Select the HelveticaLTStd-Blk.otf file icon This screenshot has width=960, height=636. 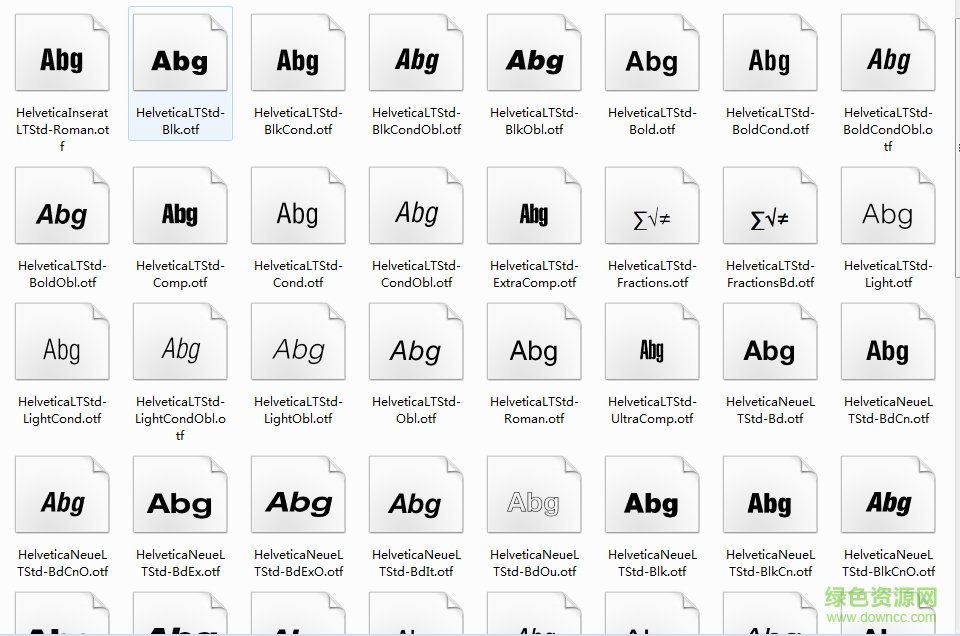[x=180, y=53]
